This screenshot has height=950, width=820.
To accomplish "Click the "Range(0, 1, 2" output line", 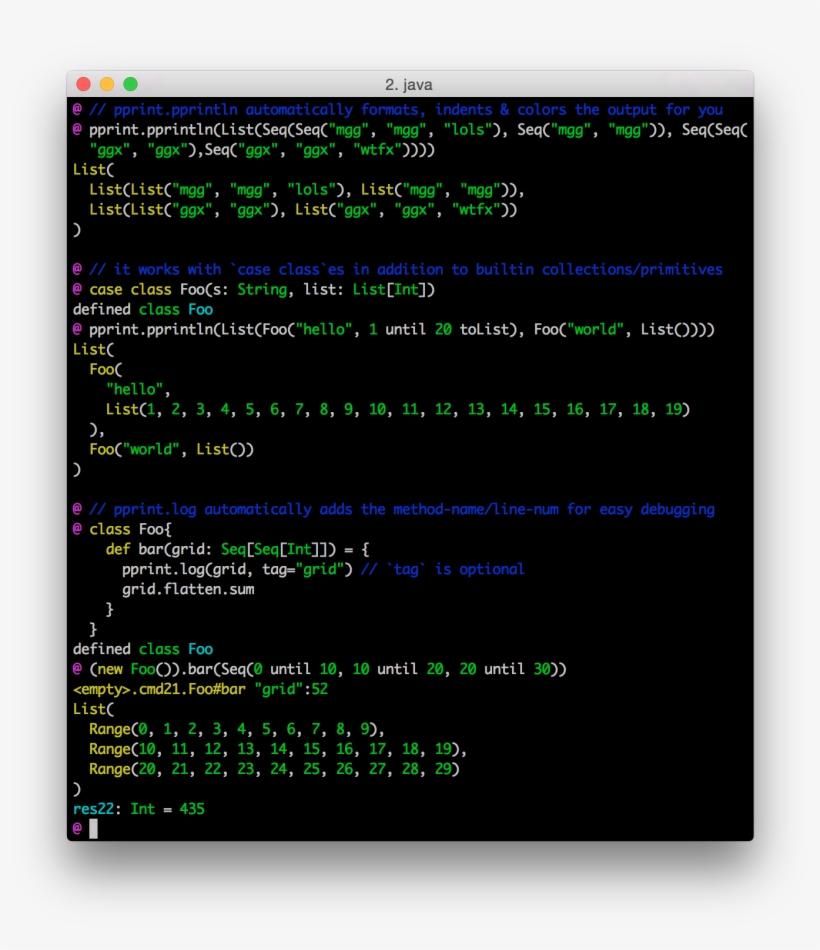I will pyautogui.click(x=237, y=729).
